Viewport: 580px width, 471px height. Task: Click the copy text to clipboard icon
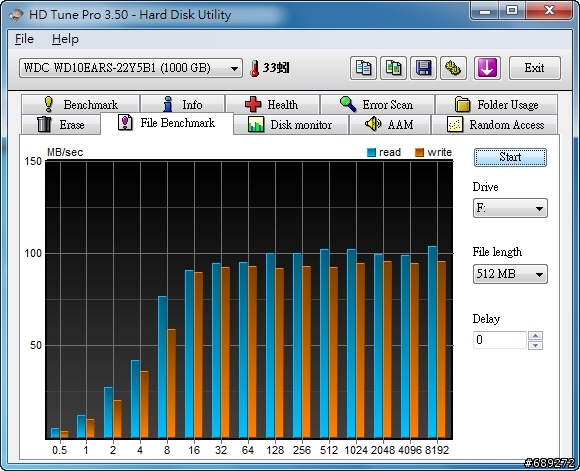(363, 68)
